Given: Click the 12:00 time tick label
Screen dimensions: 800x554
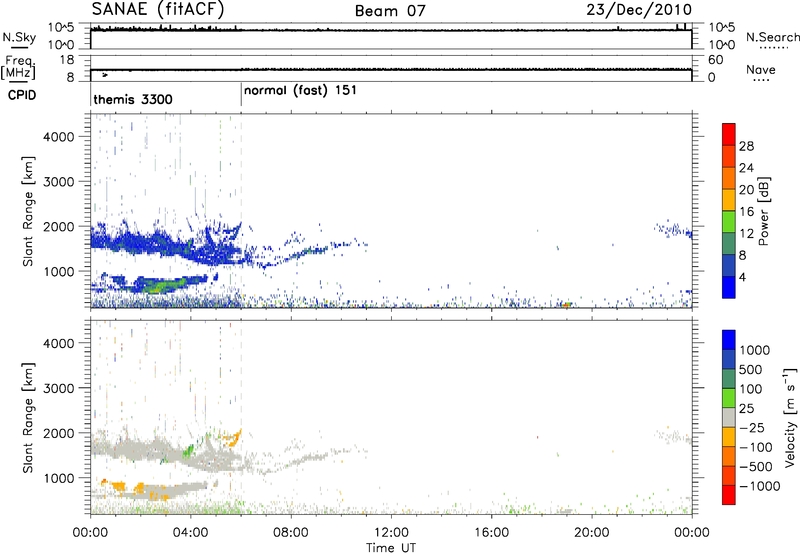Looking at the screenshot, I should pos(391,533).
